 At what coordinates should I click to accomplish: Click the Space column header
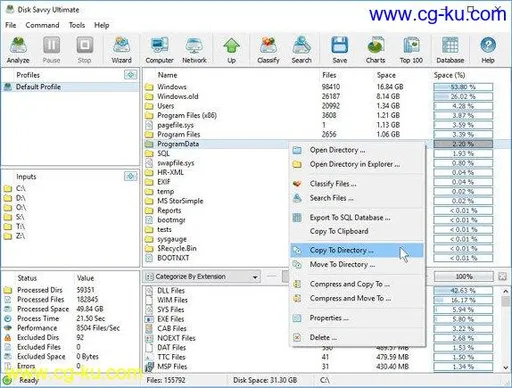[x=386, y=75]
